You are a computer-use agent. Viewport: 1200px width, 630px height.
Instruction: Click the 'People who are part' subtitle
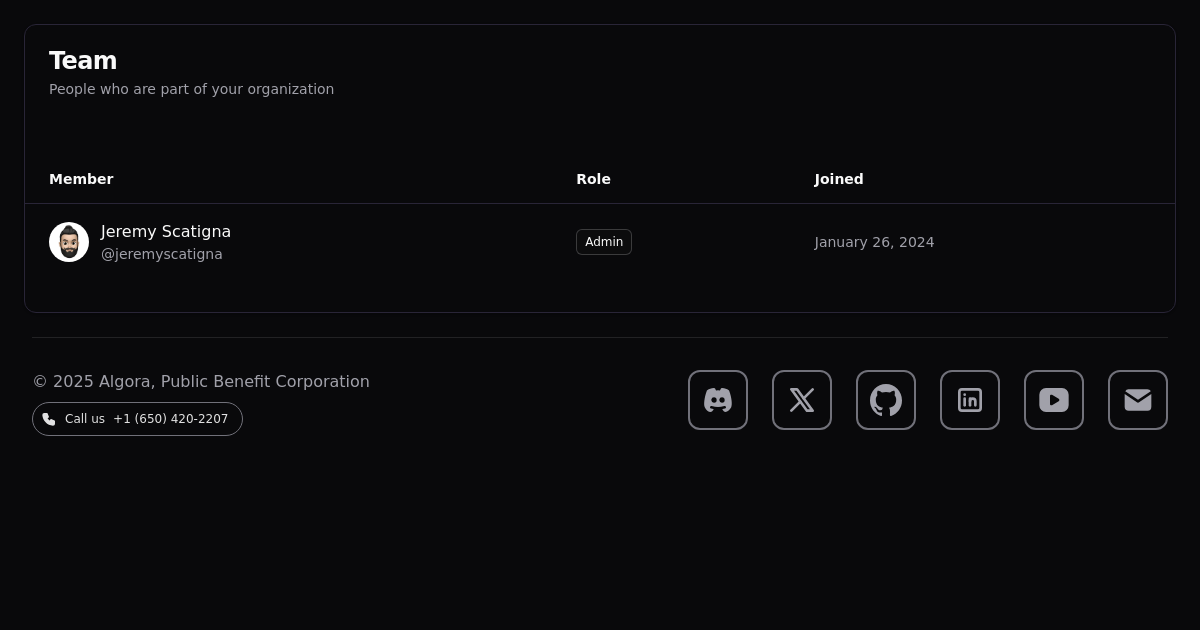coord(191,89)
